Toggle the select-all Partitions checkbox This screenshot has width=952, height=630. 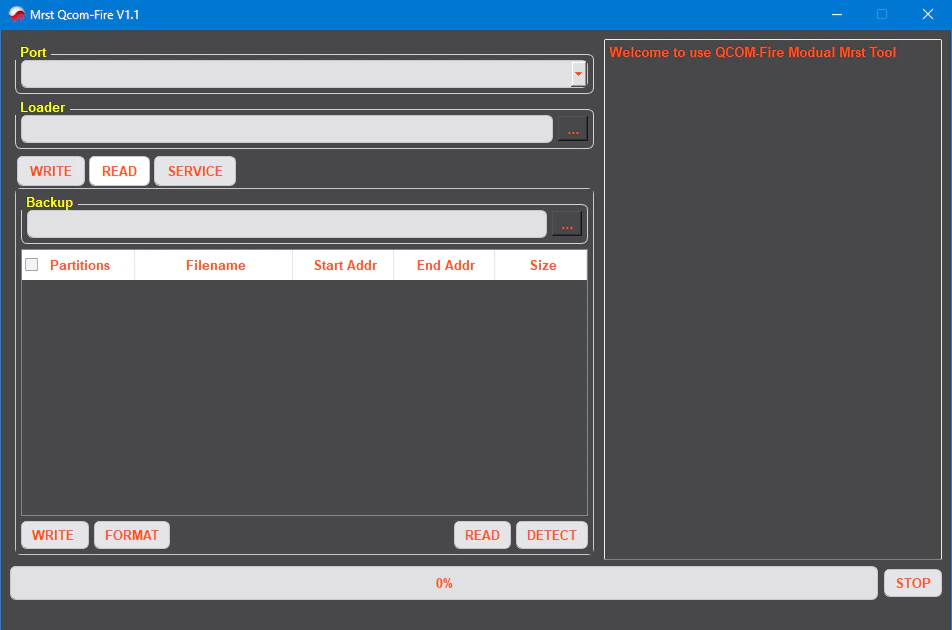pos(32,265)
